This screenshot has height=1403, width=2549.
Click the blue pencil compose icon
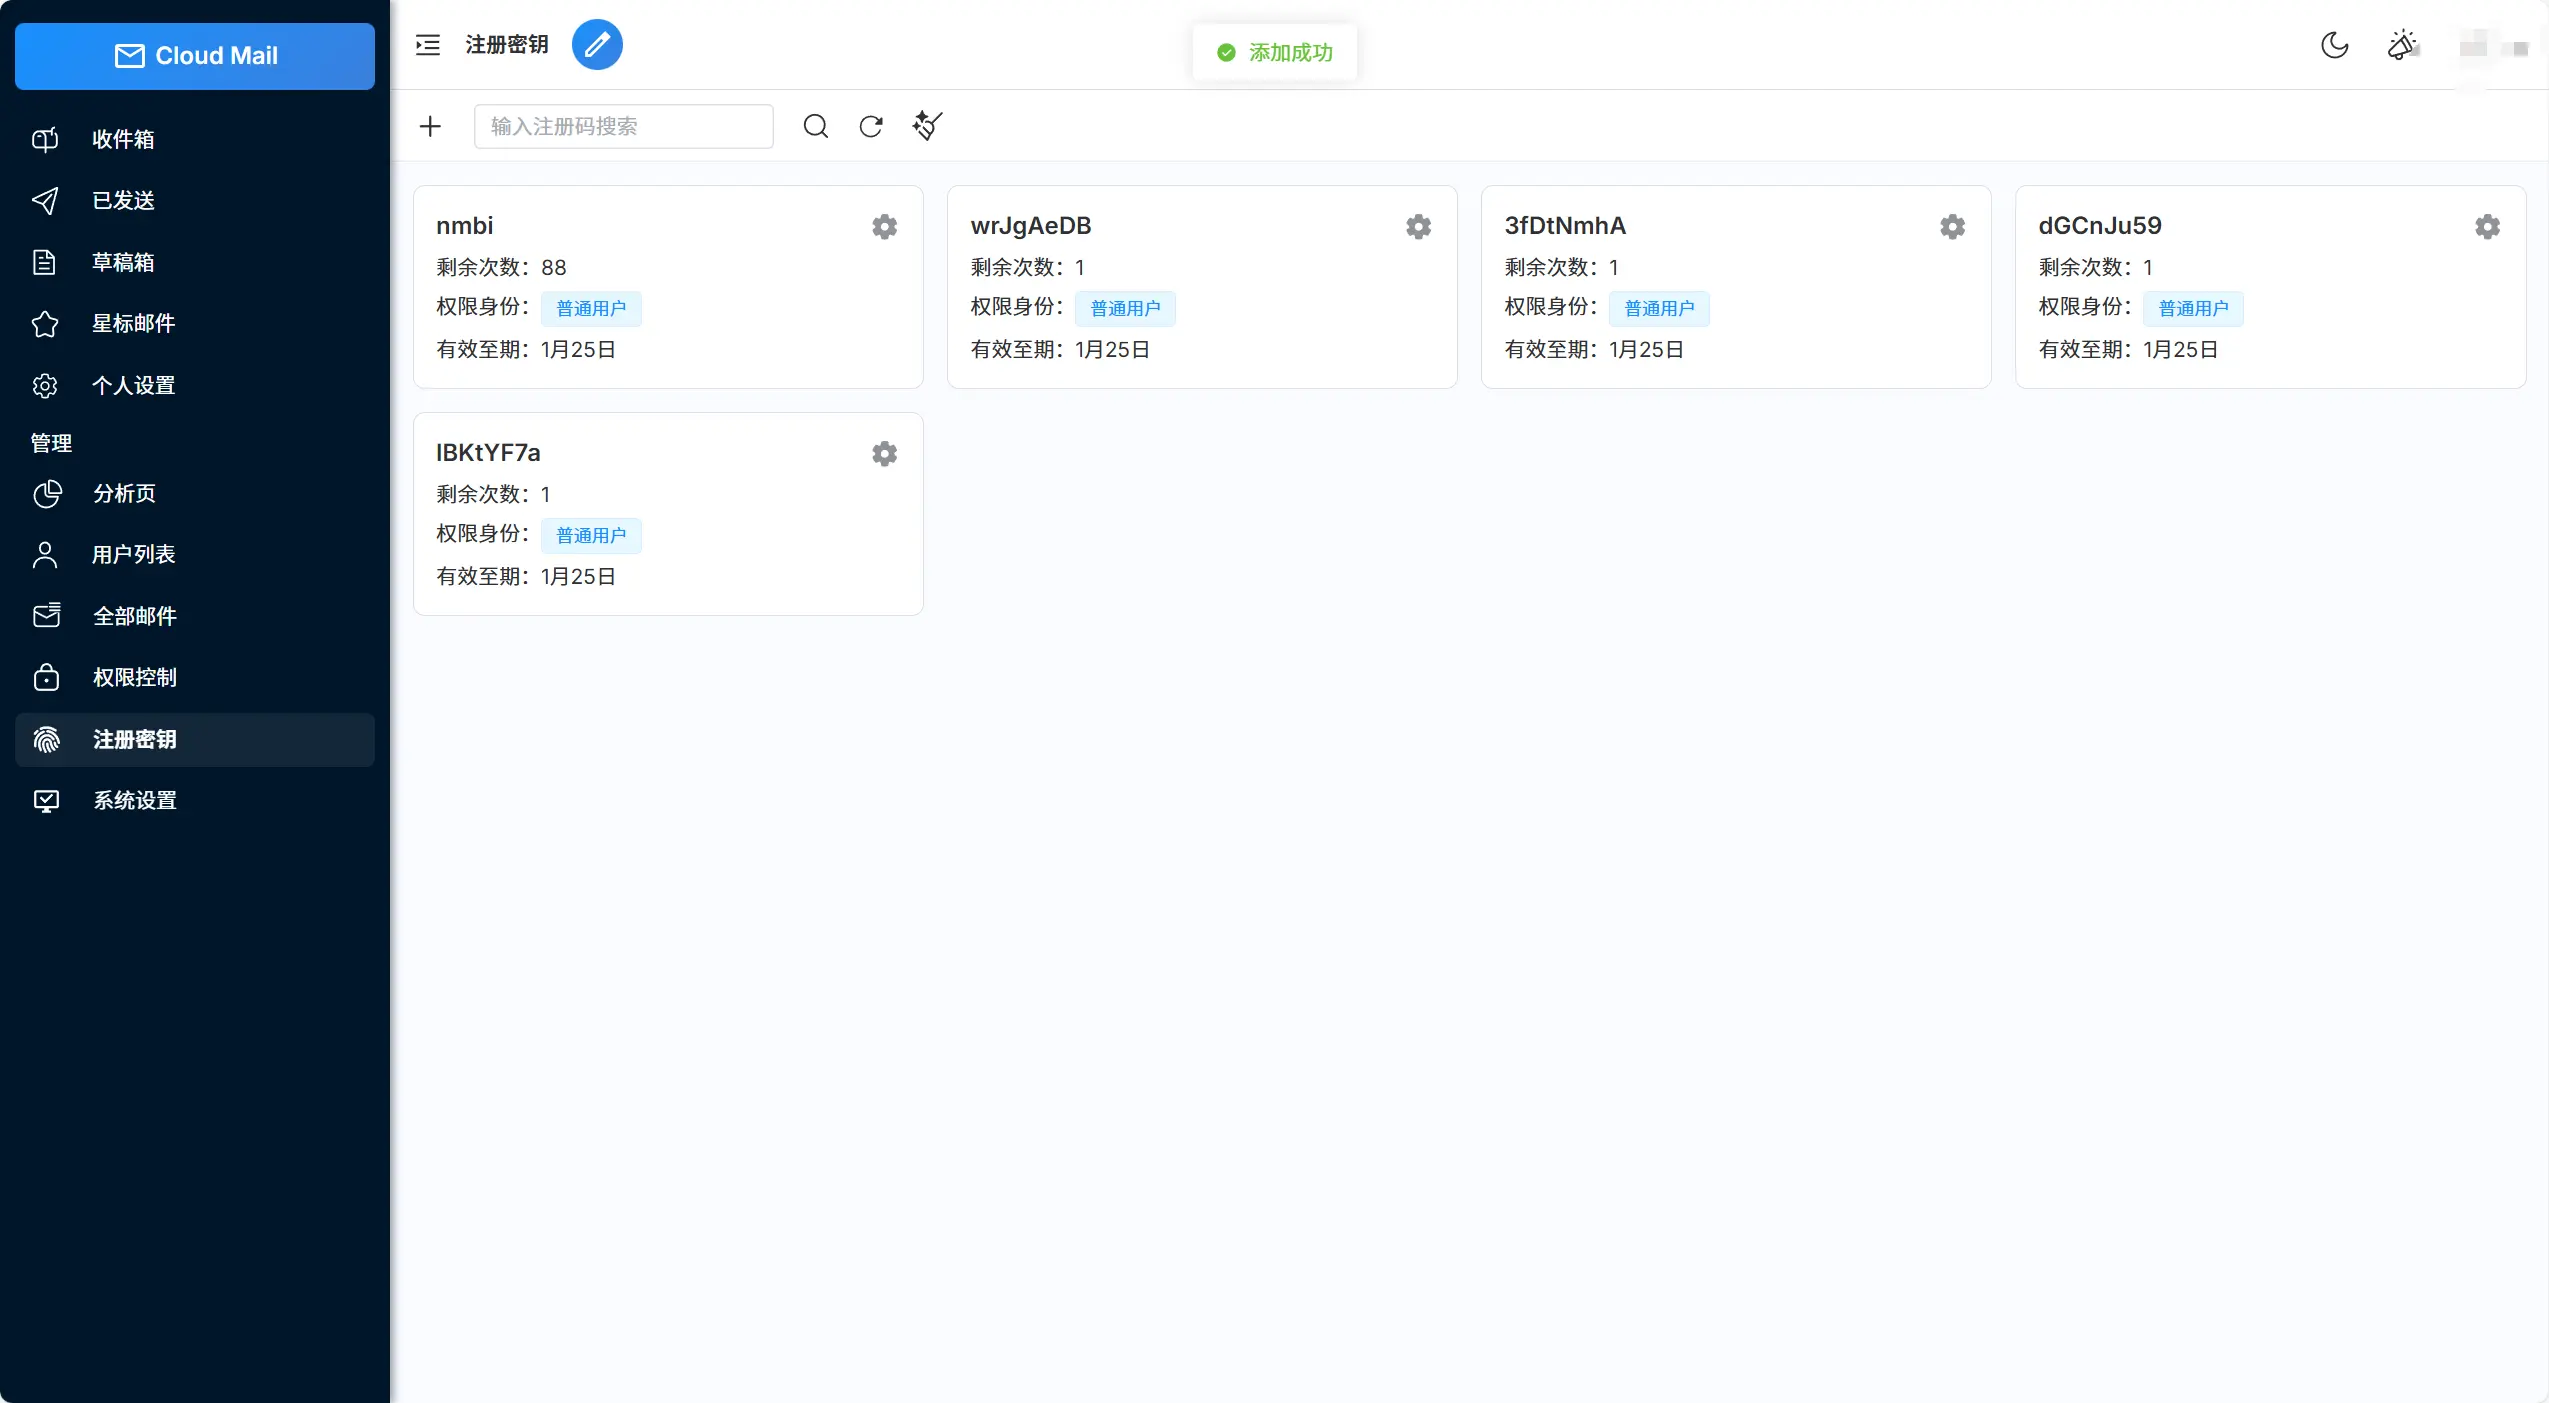[x=597, y=45]
